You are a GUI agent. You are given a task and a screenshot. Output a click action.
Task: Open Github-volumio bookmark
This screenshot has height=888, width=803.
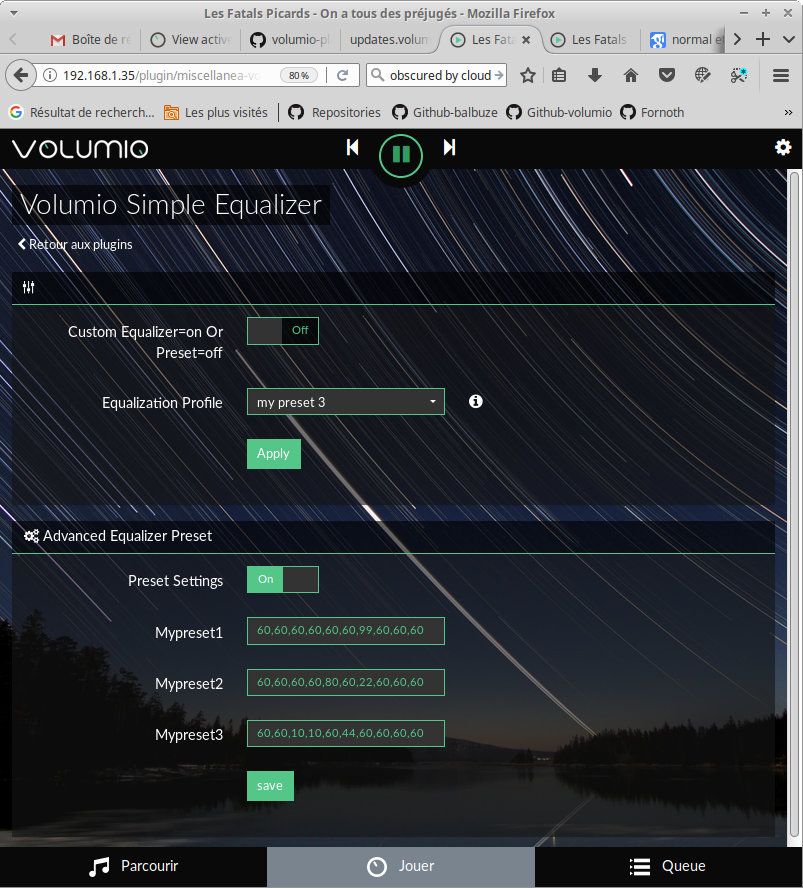pyautogui.click(x=559, y=112)
